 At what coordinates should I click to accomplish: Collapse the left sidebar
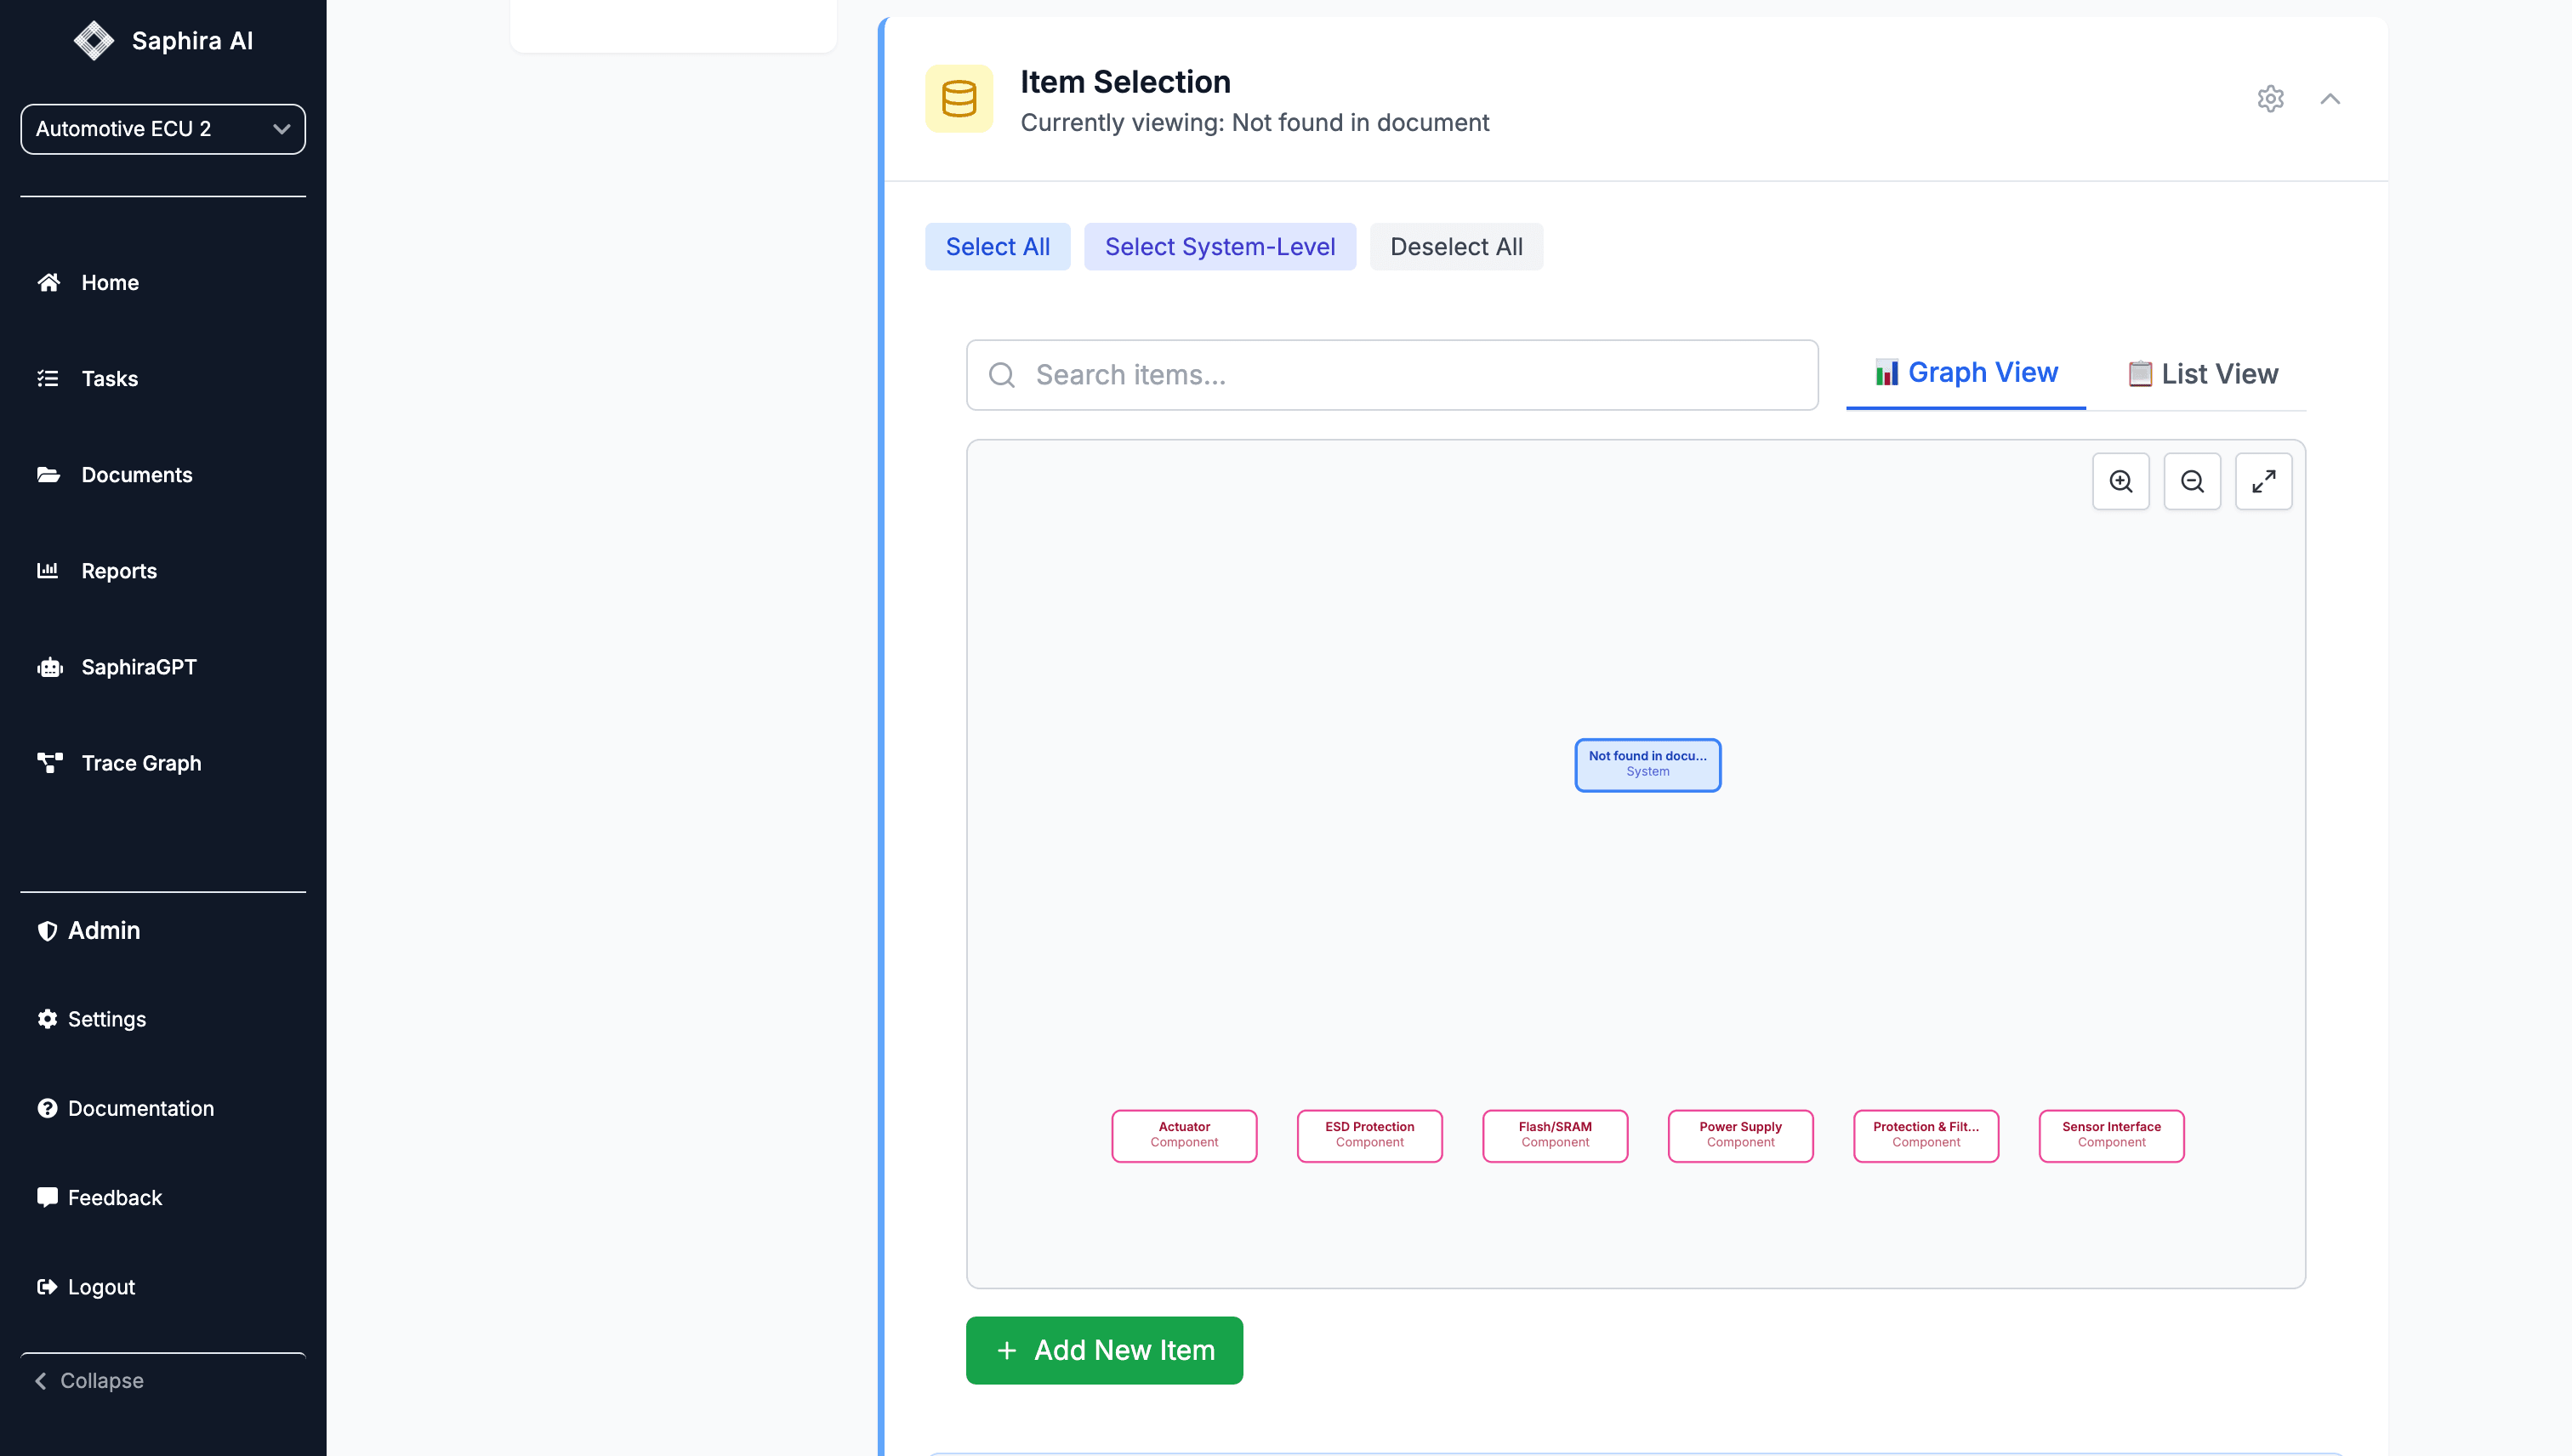pyautogui.click(x=90, y=1380)
